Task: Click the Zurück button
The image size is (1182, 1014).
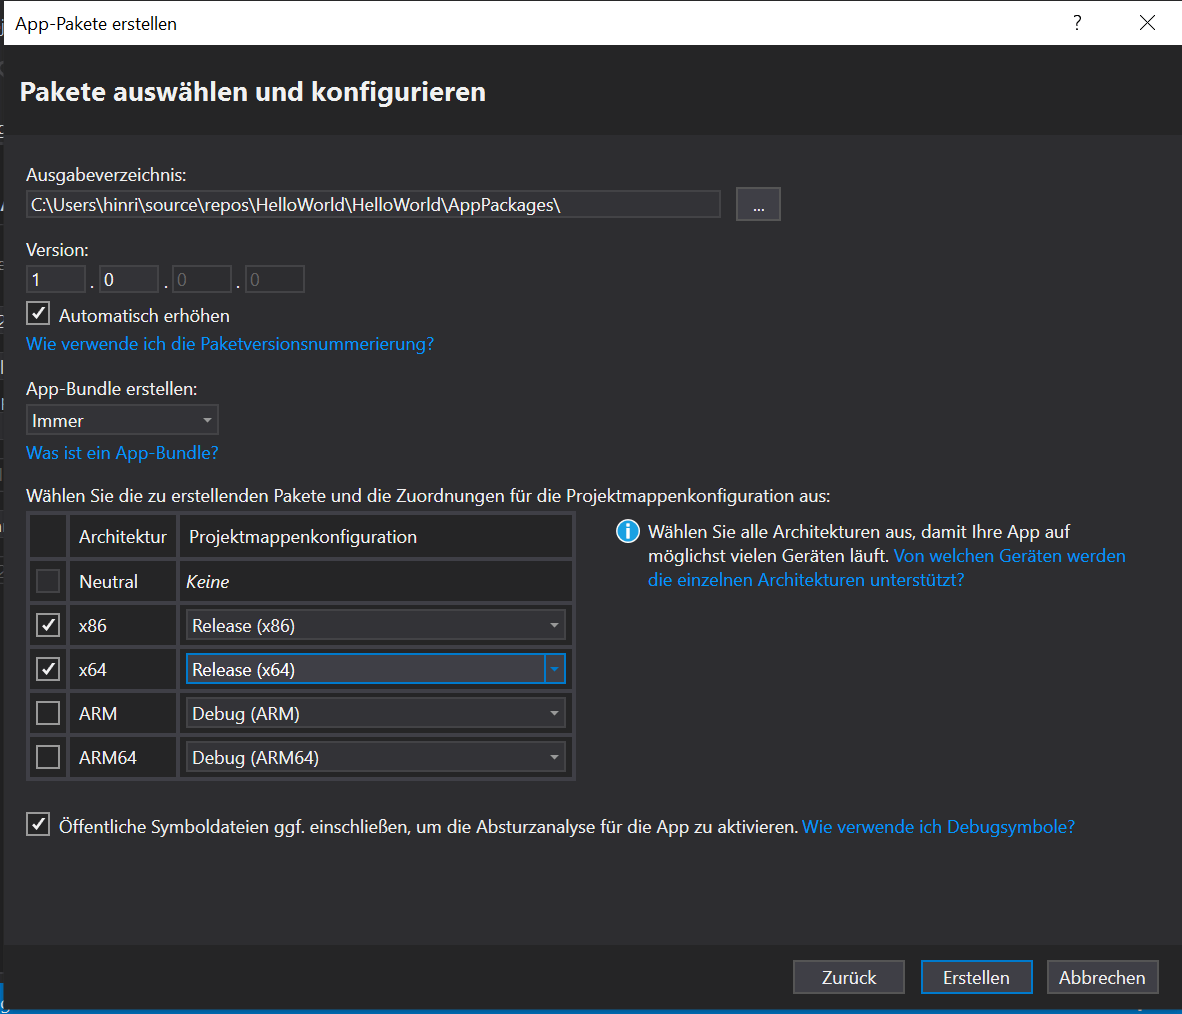Action: tap(848, 977)
